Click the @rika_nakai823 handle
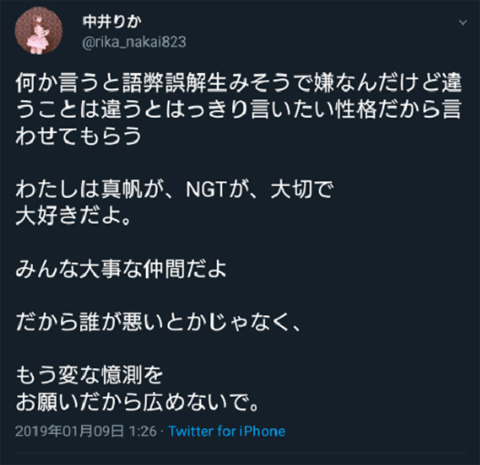 click(x=134, y=42)
